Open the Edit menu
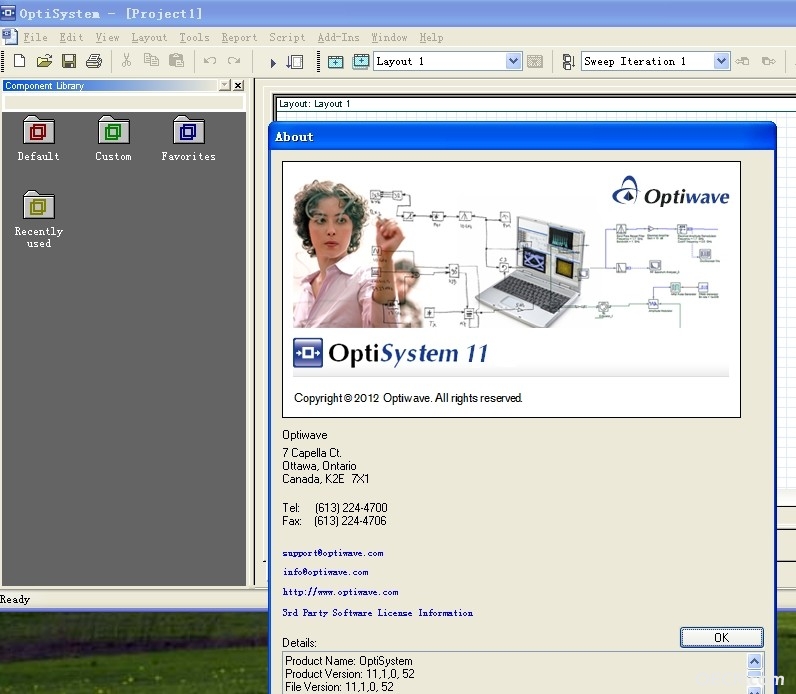 point(71,38)
